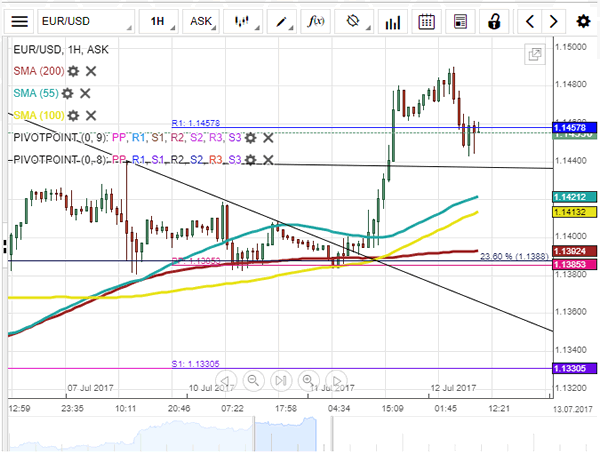Open the f(x) indicators menu
The height and width of the screenshot is (455, 600).
316,21
